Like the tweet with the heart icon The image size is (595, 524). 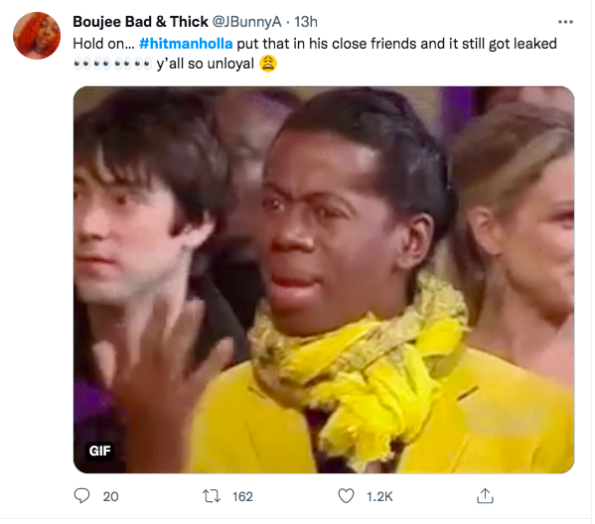[346, 496]
